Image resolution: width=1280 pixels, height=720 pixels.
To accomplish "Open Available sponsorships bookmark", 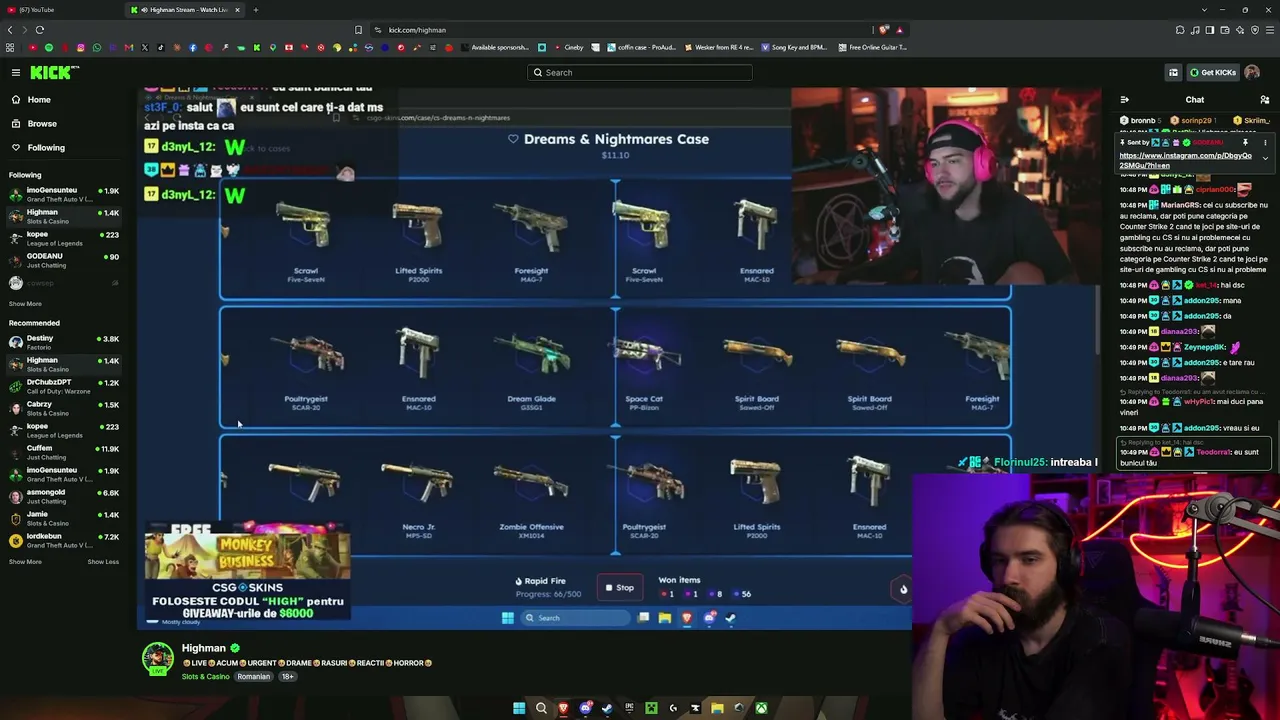I will coord(494,47).
